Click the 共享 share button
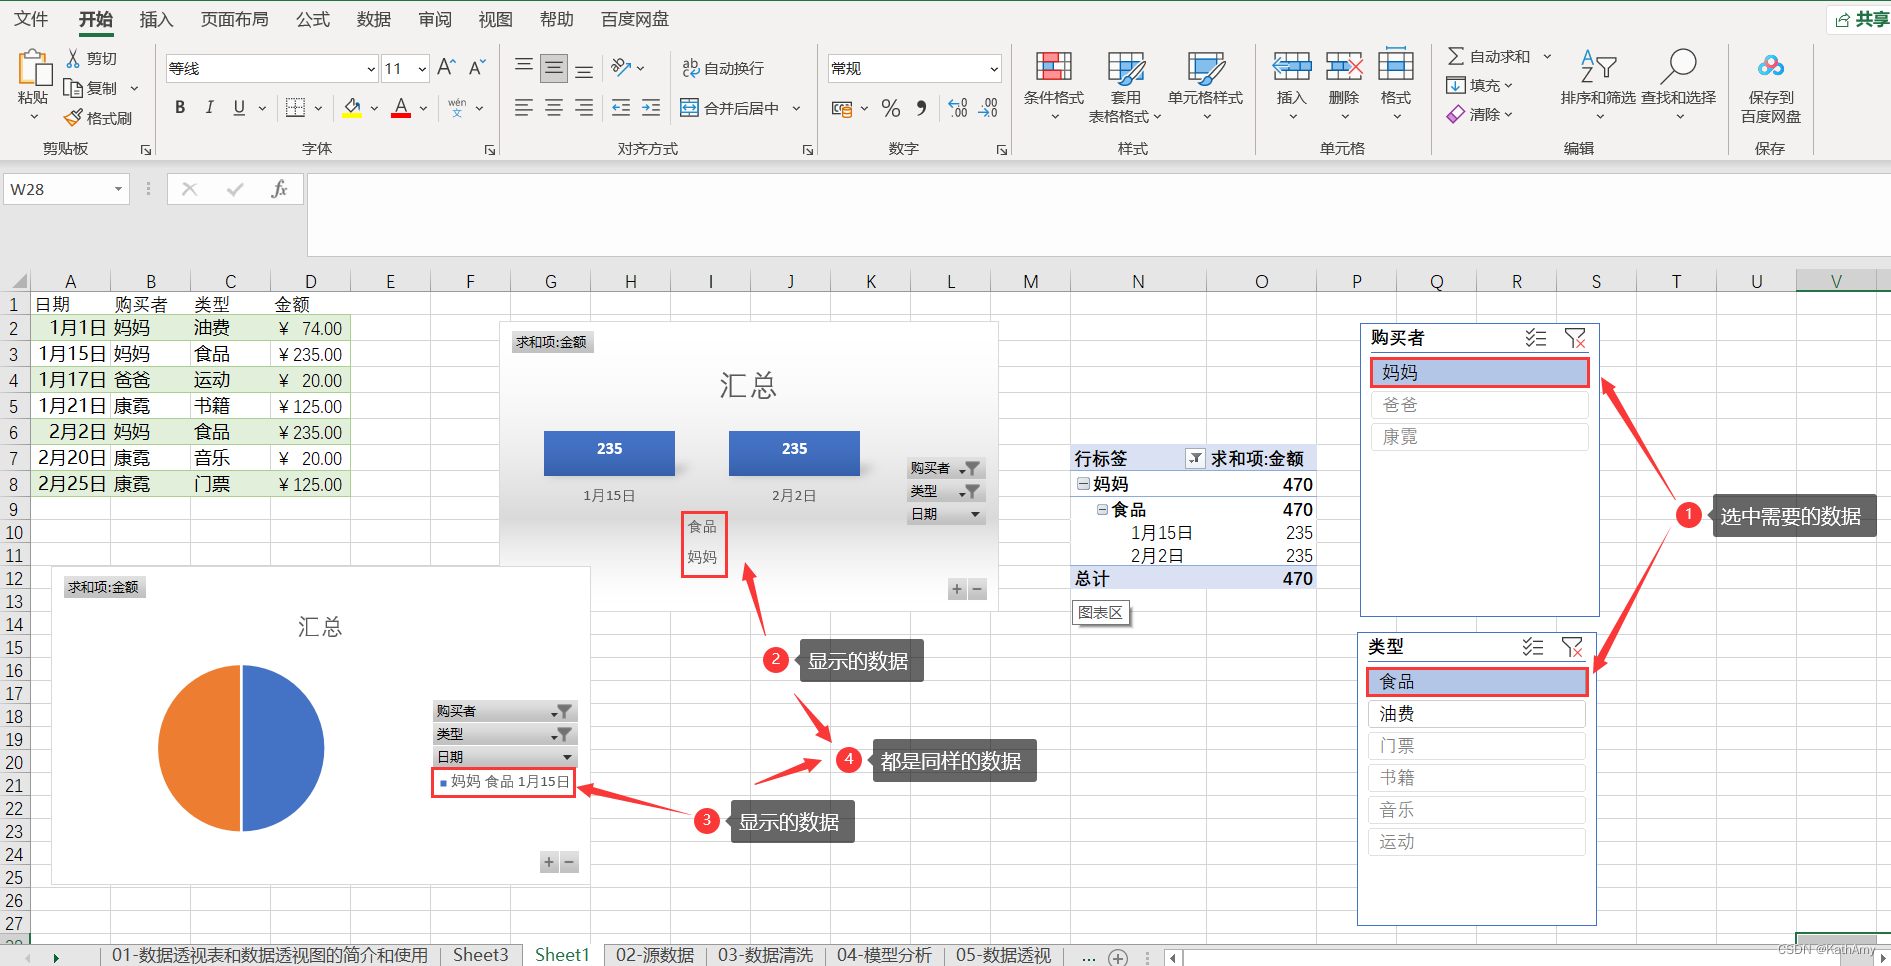Screen dimensions: 1891x966 (x=1861, y=19)
